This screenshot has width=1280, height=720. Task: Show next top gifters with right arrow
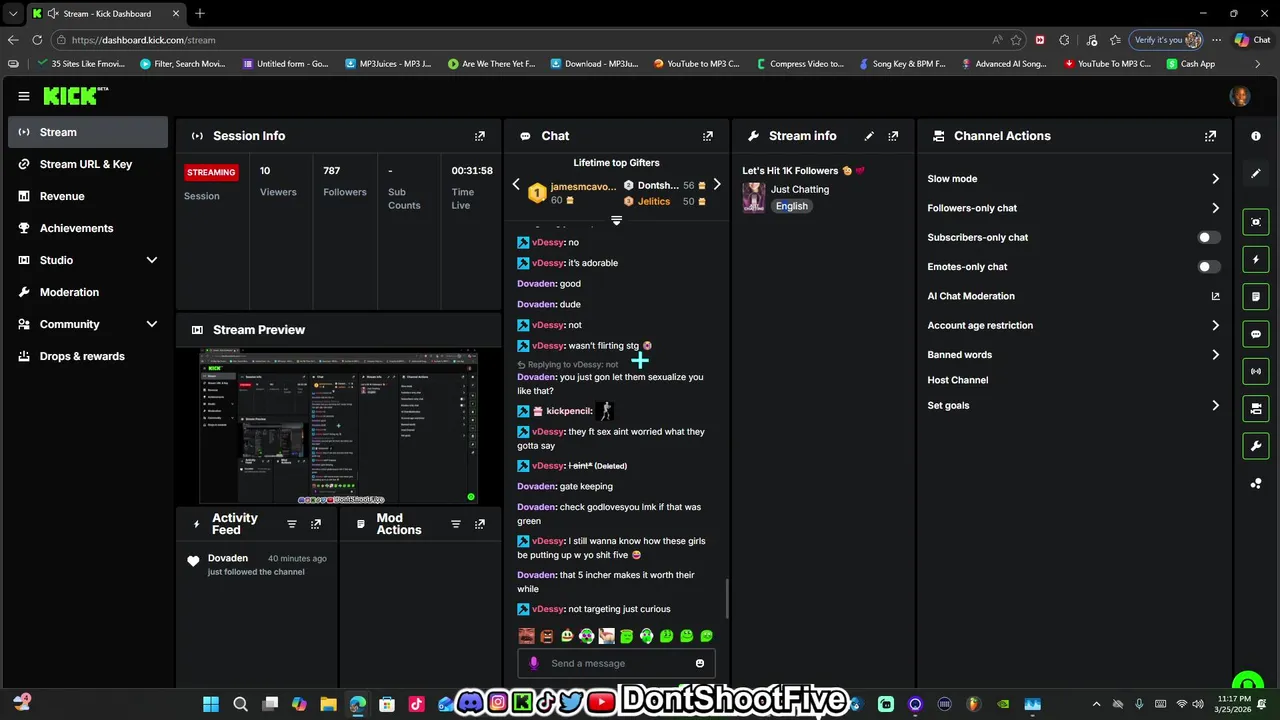click(716, 185)
